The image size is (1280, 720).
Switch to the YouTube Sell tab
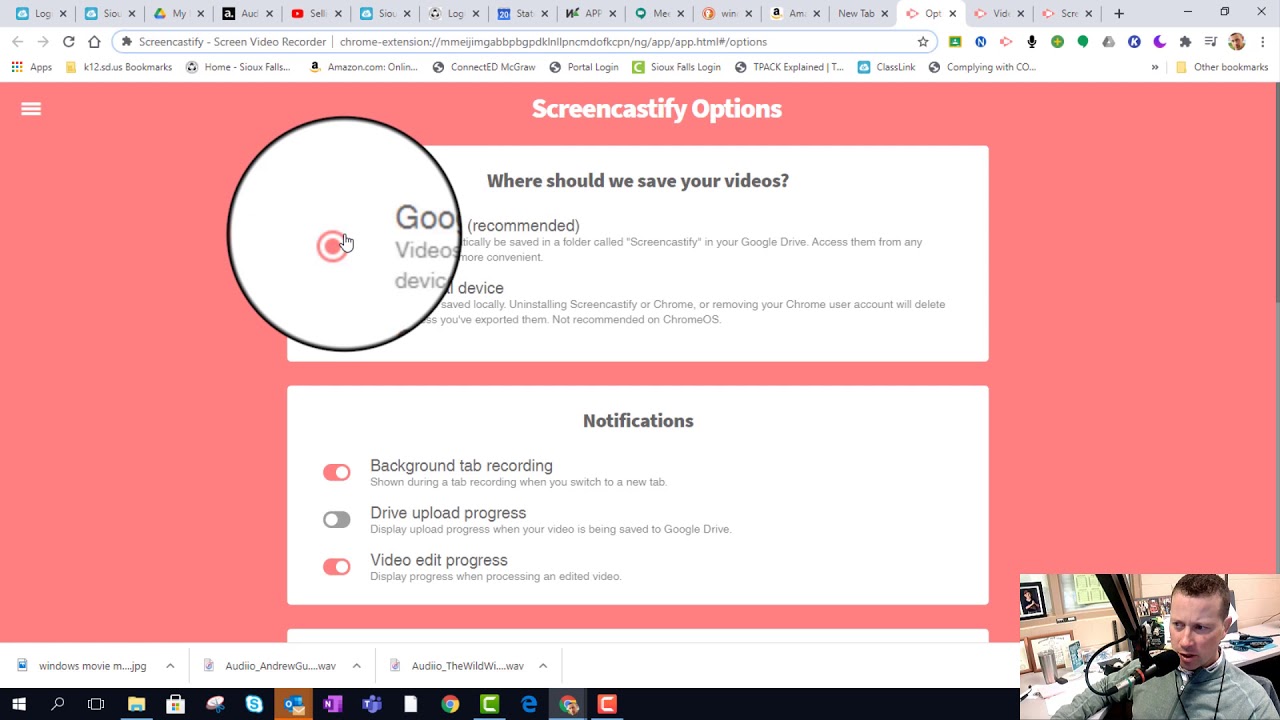tap(315, 14)
